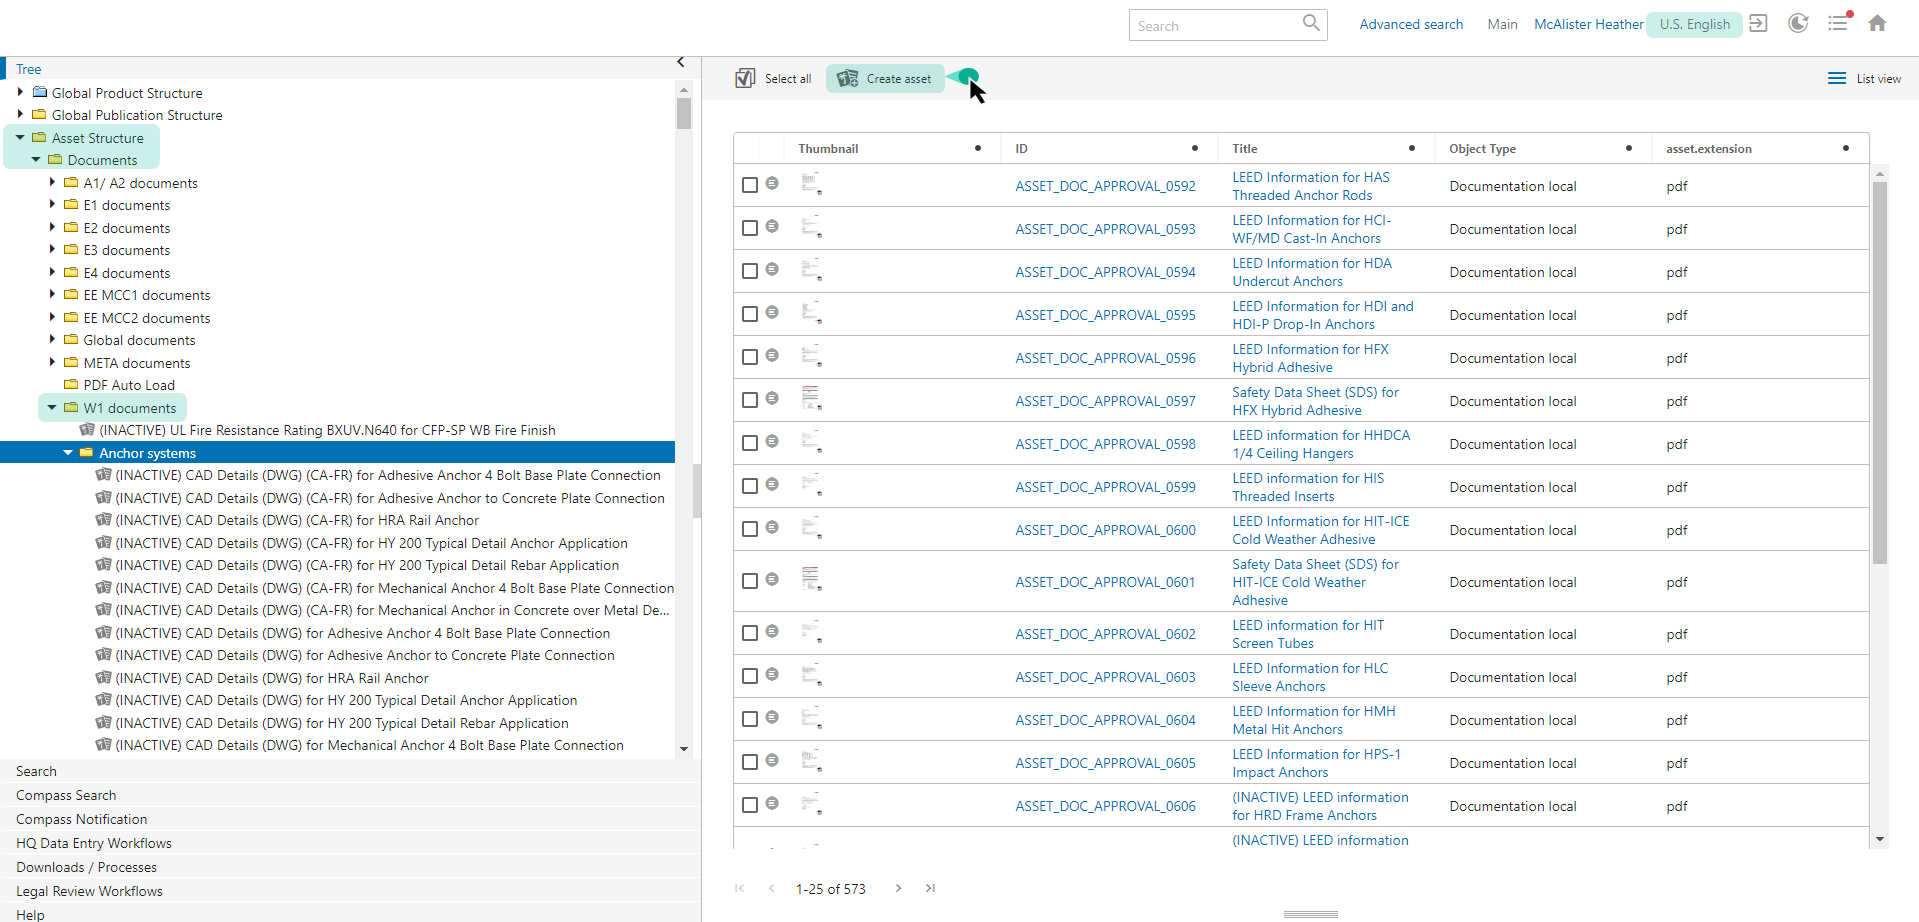This screenshot has height=922, width=1919.
Task: Tick checkbox for ASSET_DOC_APPROVAL_0597 row
Action: [750, 400]
